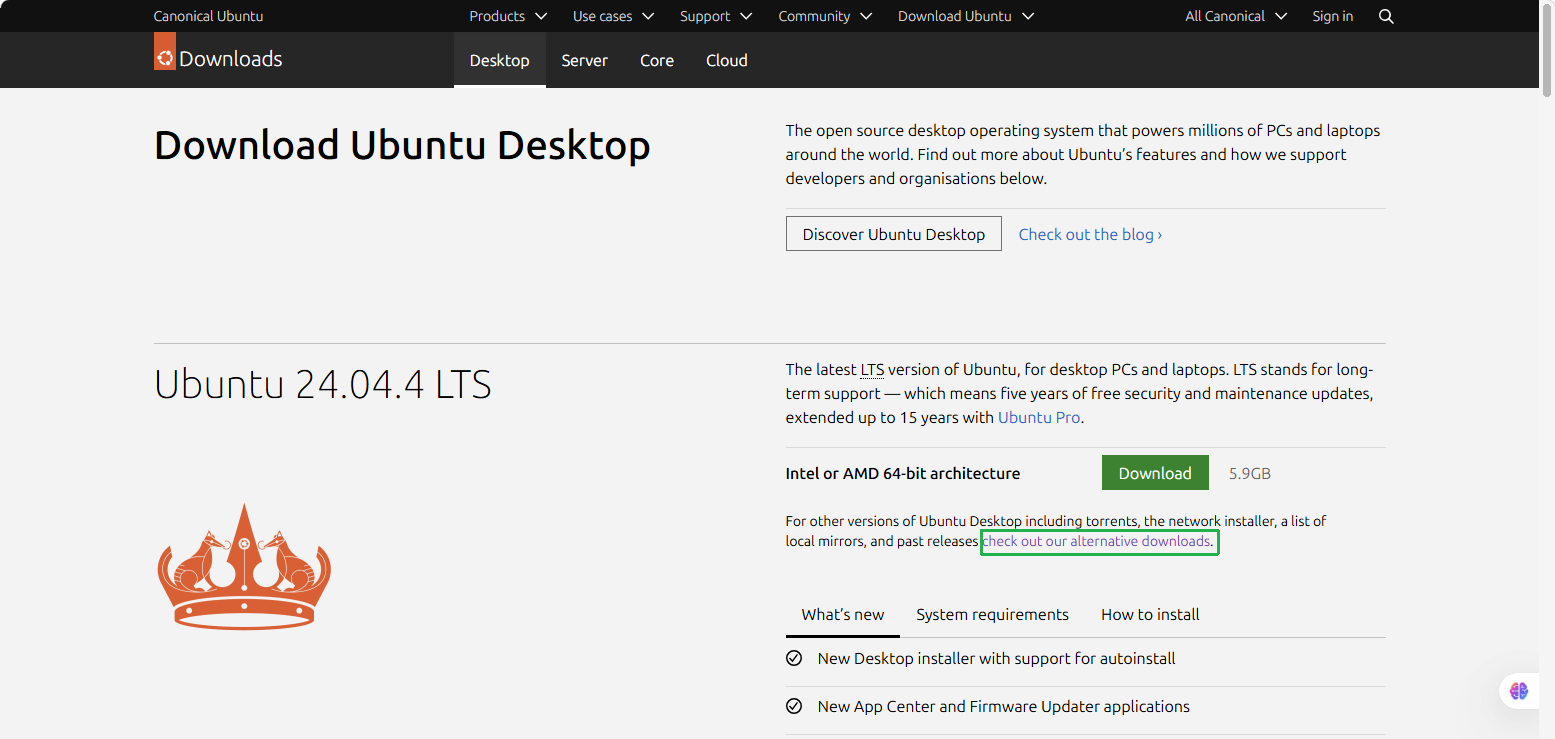The height and width of the screenshot is (739, 1555).
Task: Go to the Core tab
Action: point(657,60)
